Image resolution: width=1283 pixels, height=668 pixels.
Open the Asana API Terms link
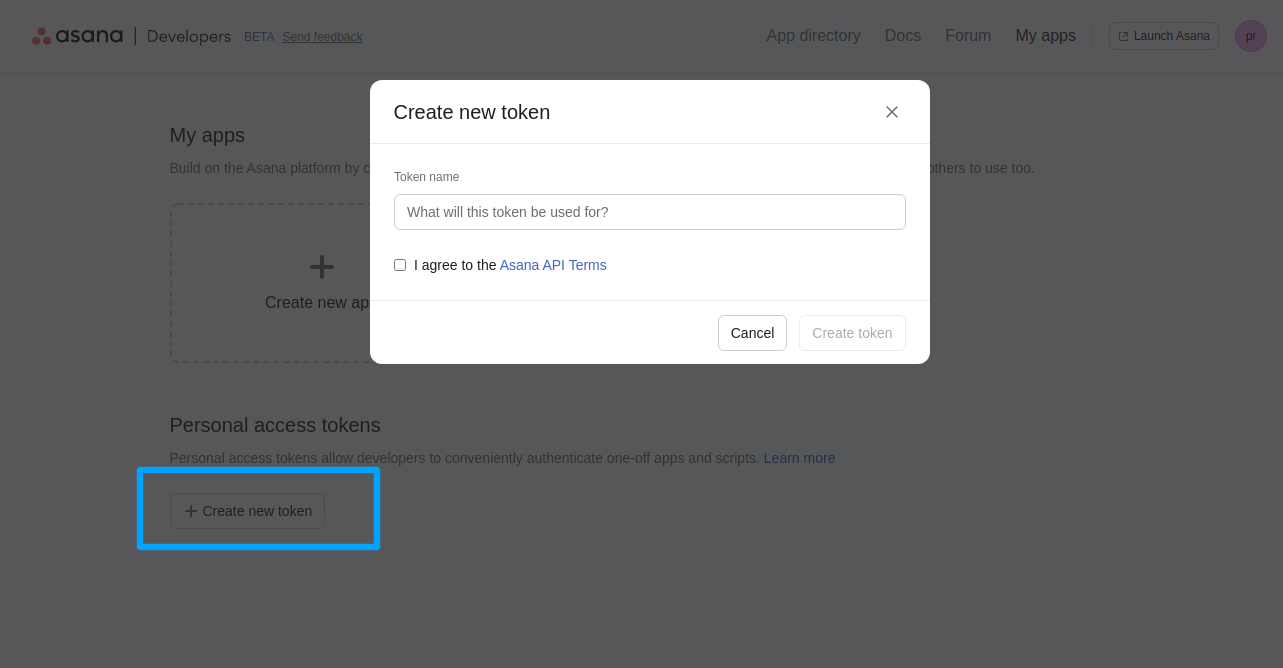pos(552,265)
